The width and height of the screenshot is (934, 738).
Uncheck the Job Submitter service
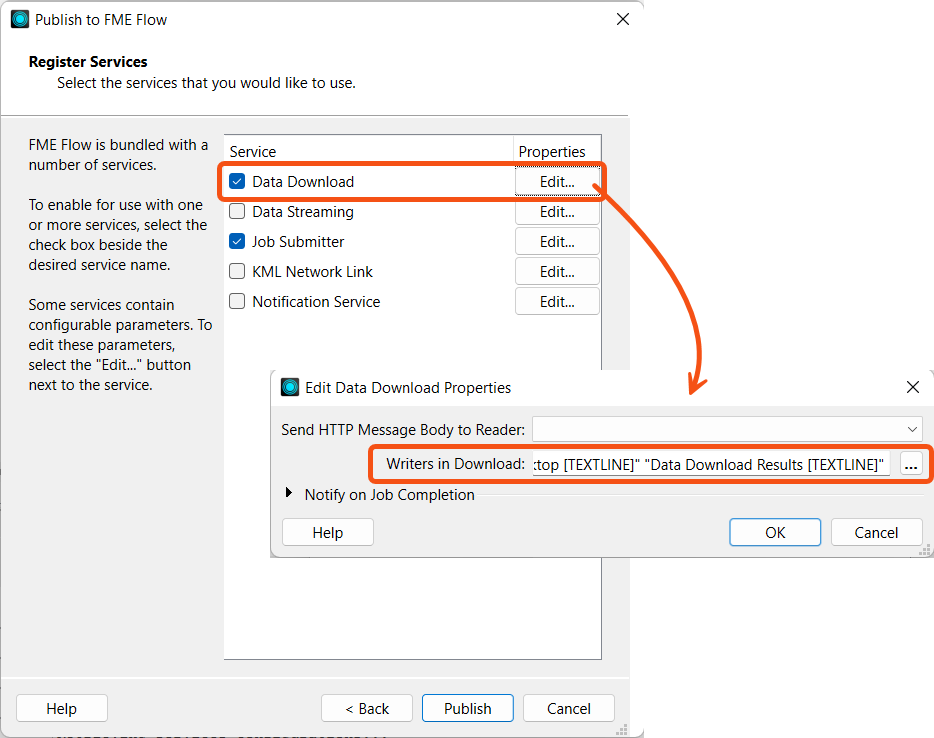click(237, 241)
